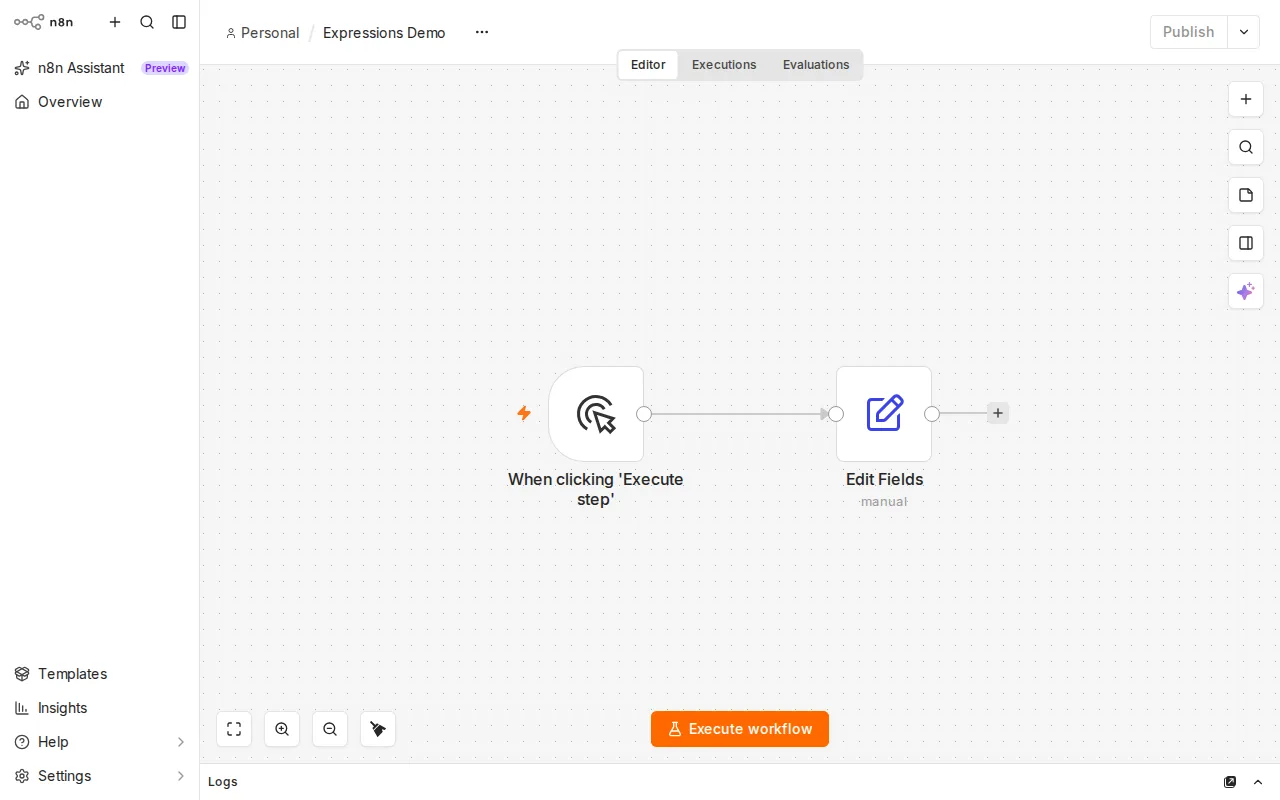
Task: Pop out the Logs panel
Action: point(1230,782)
